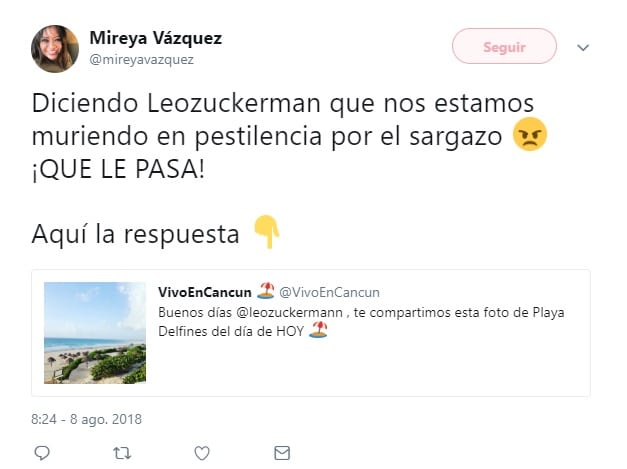Click the main tweet text about sargazo

(282, 136)
